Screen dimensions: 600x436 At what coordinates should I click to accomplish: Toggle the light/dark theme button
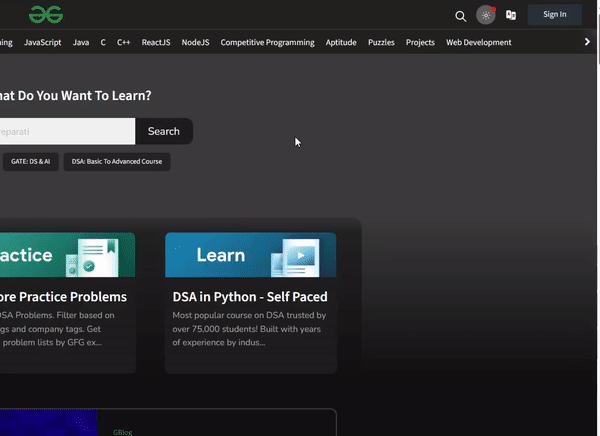click(486, 15)
